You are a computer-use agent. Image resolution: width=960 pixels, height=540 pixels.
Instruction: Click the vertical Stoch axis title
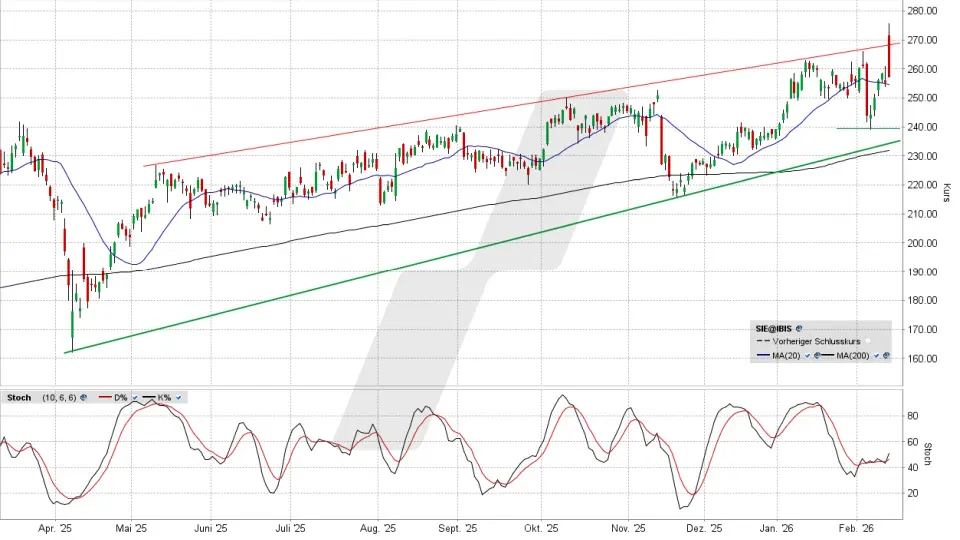[x=927, y=454]
